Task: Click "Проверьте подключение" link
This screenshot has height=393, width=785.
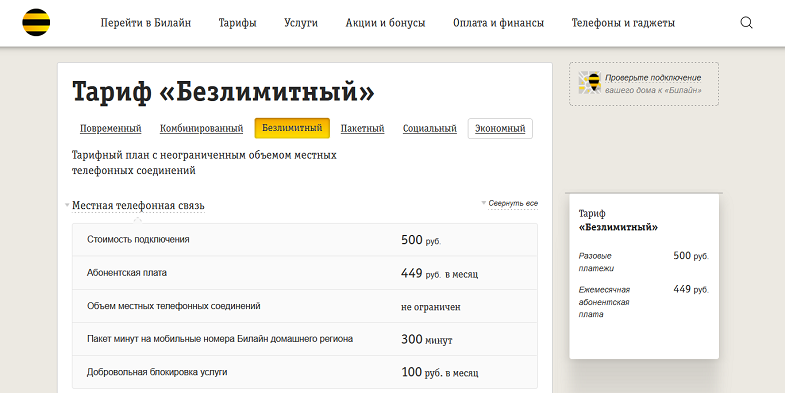Action: (653, 78)
